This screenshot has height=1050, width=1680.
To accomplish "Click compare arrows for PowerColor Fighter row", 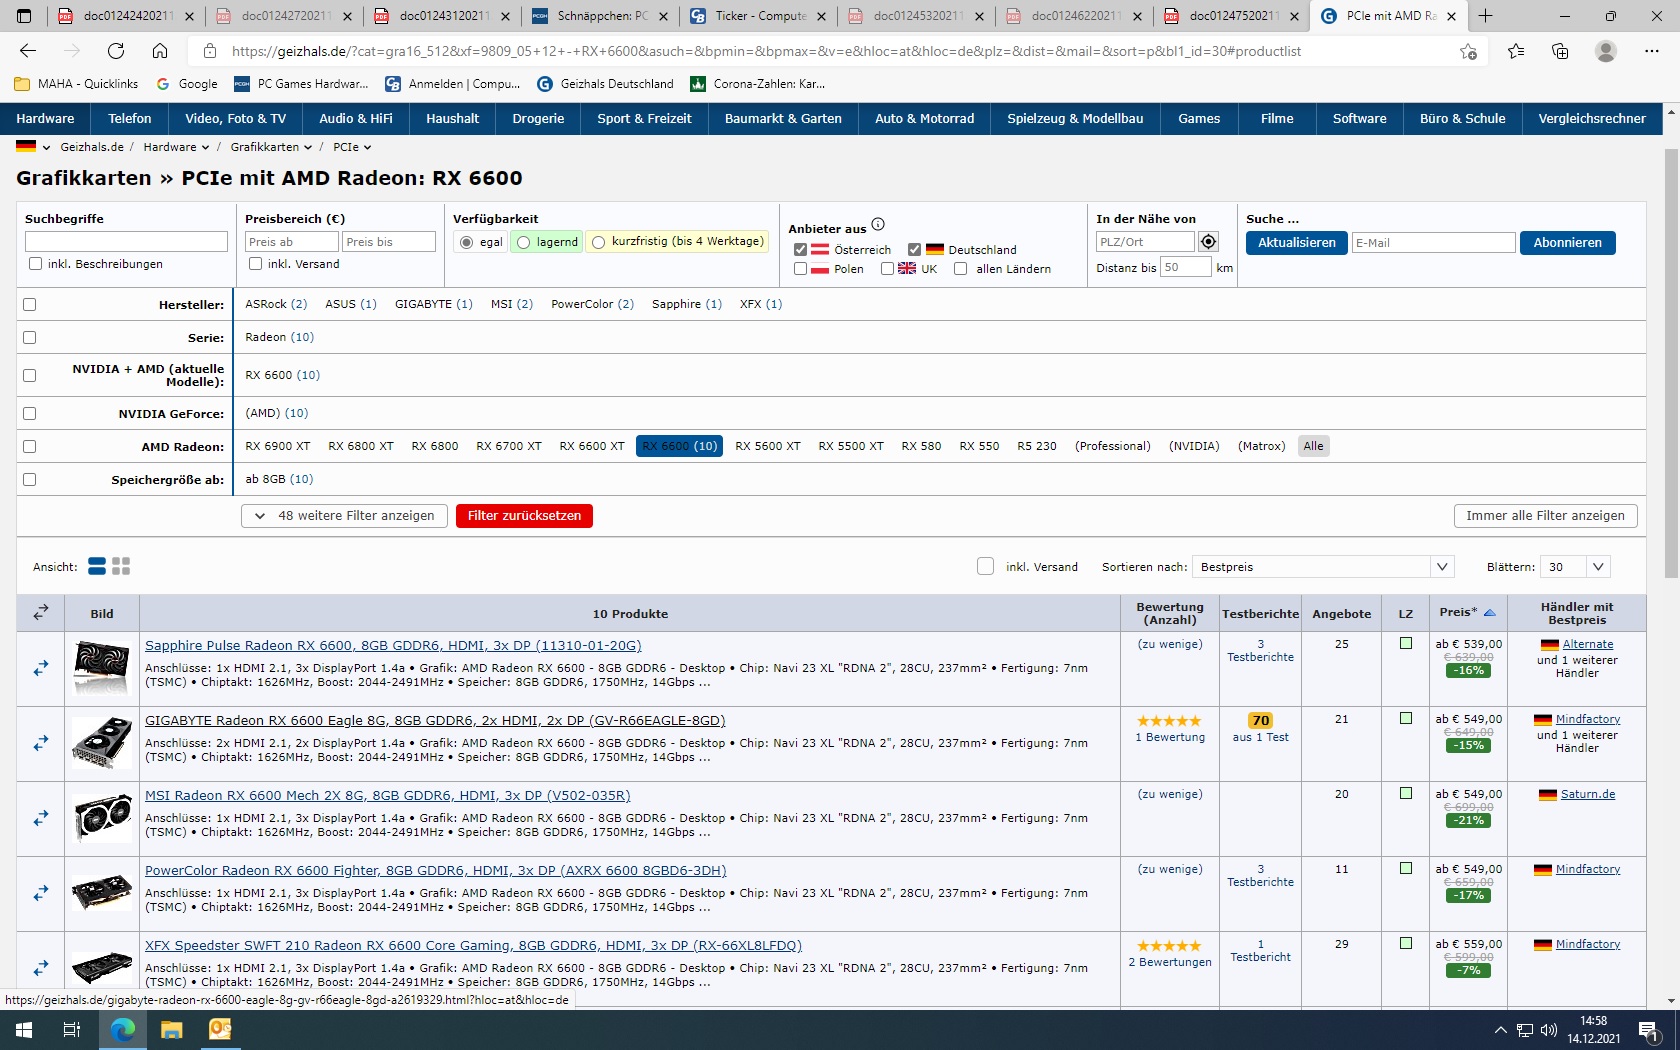I will [41, 893].
